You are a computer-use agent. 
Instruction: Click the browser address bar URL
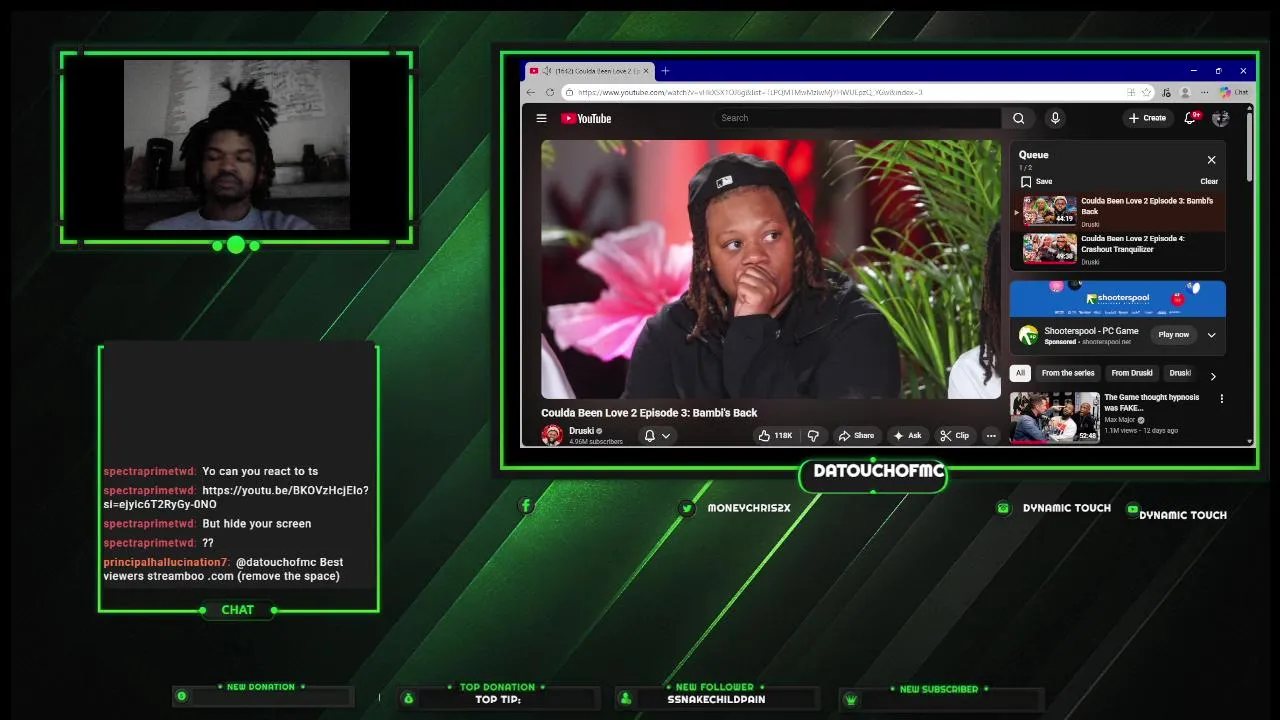point(750,92)
